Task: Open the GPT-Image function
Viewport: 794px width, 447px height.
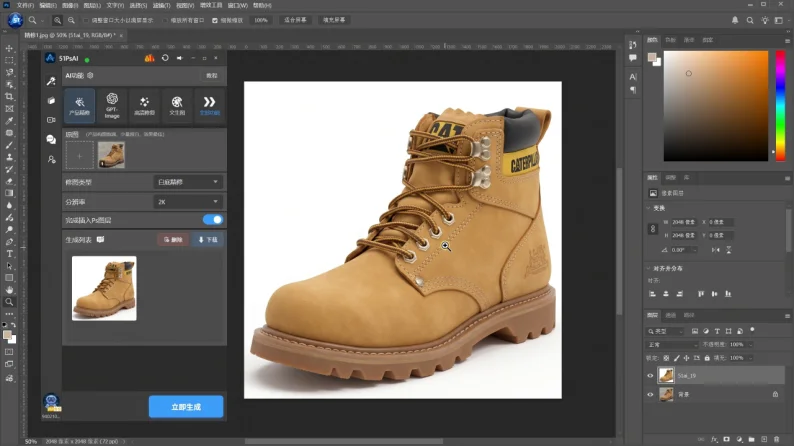Action: click(x=112, y=106)
